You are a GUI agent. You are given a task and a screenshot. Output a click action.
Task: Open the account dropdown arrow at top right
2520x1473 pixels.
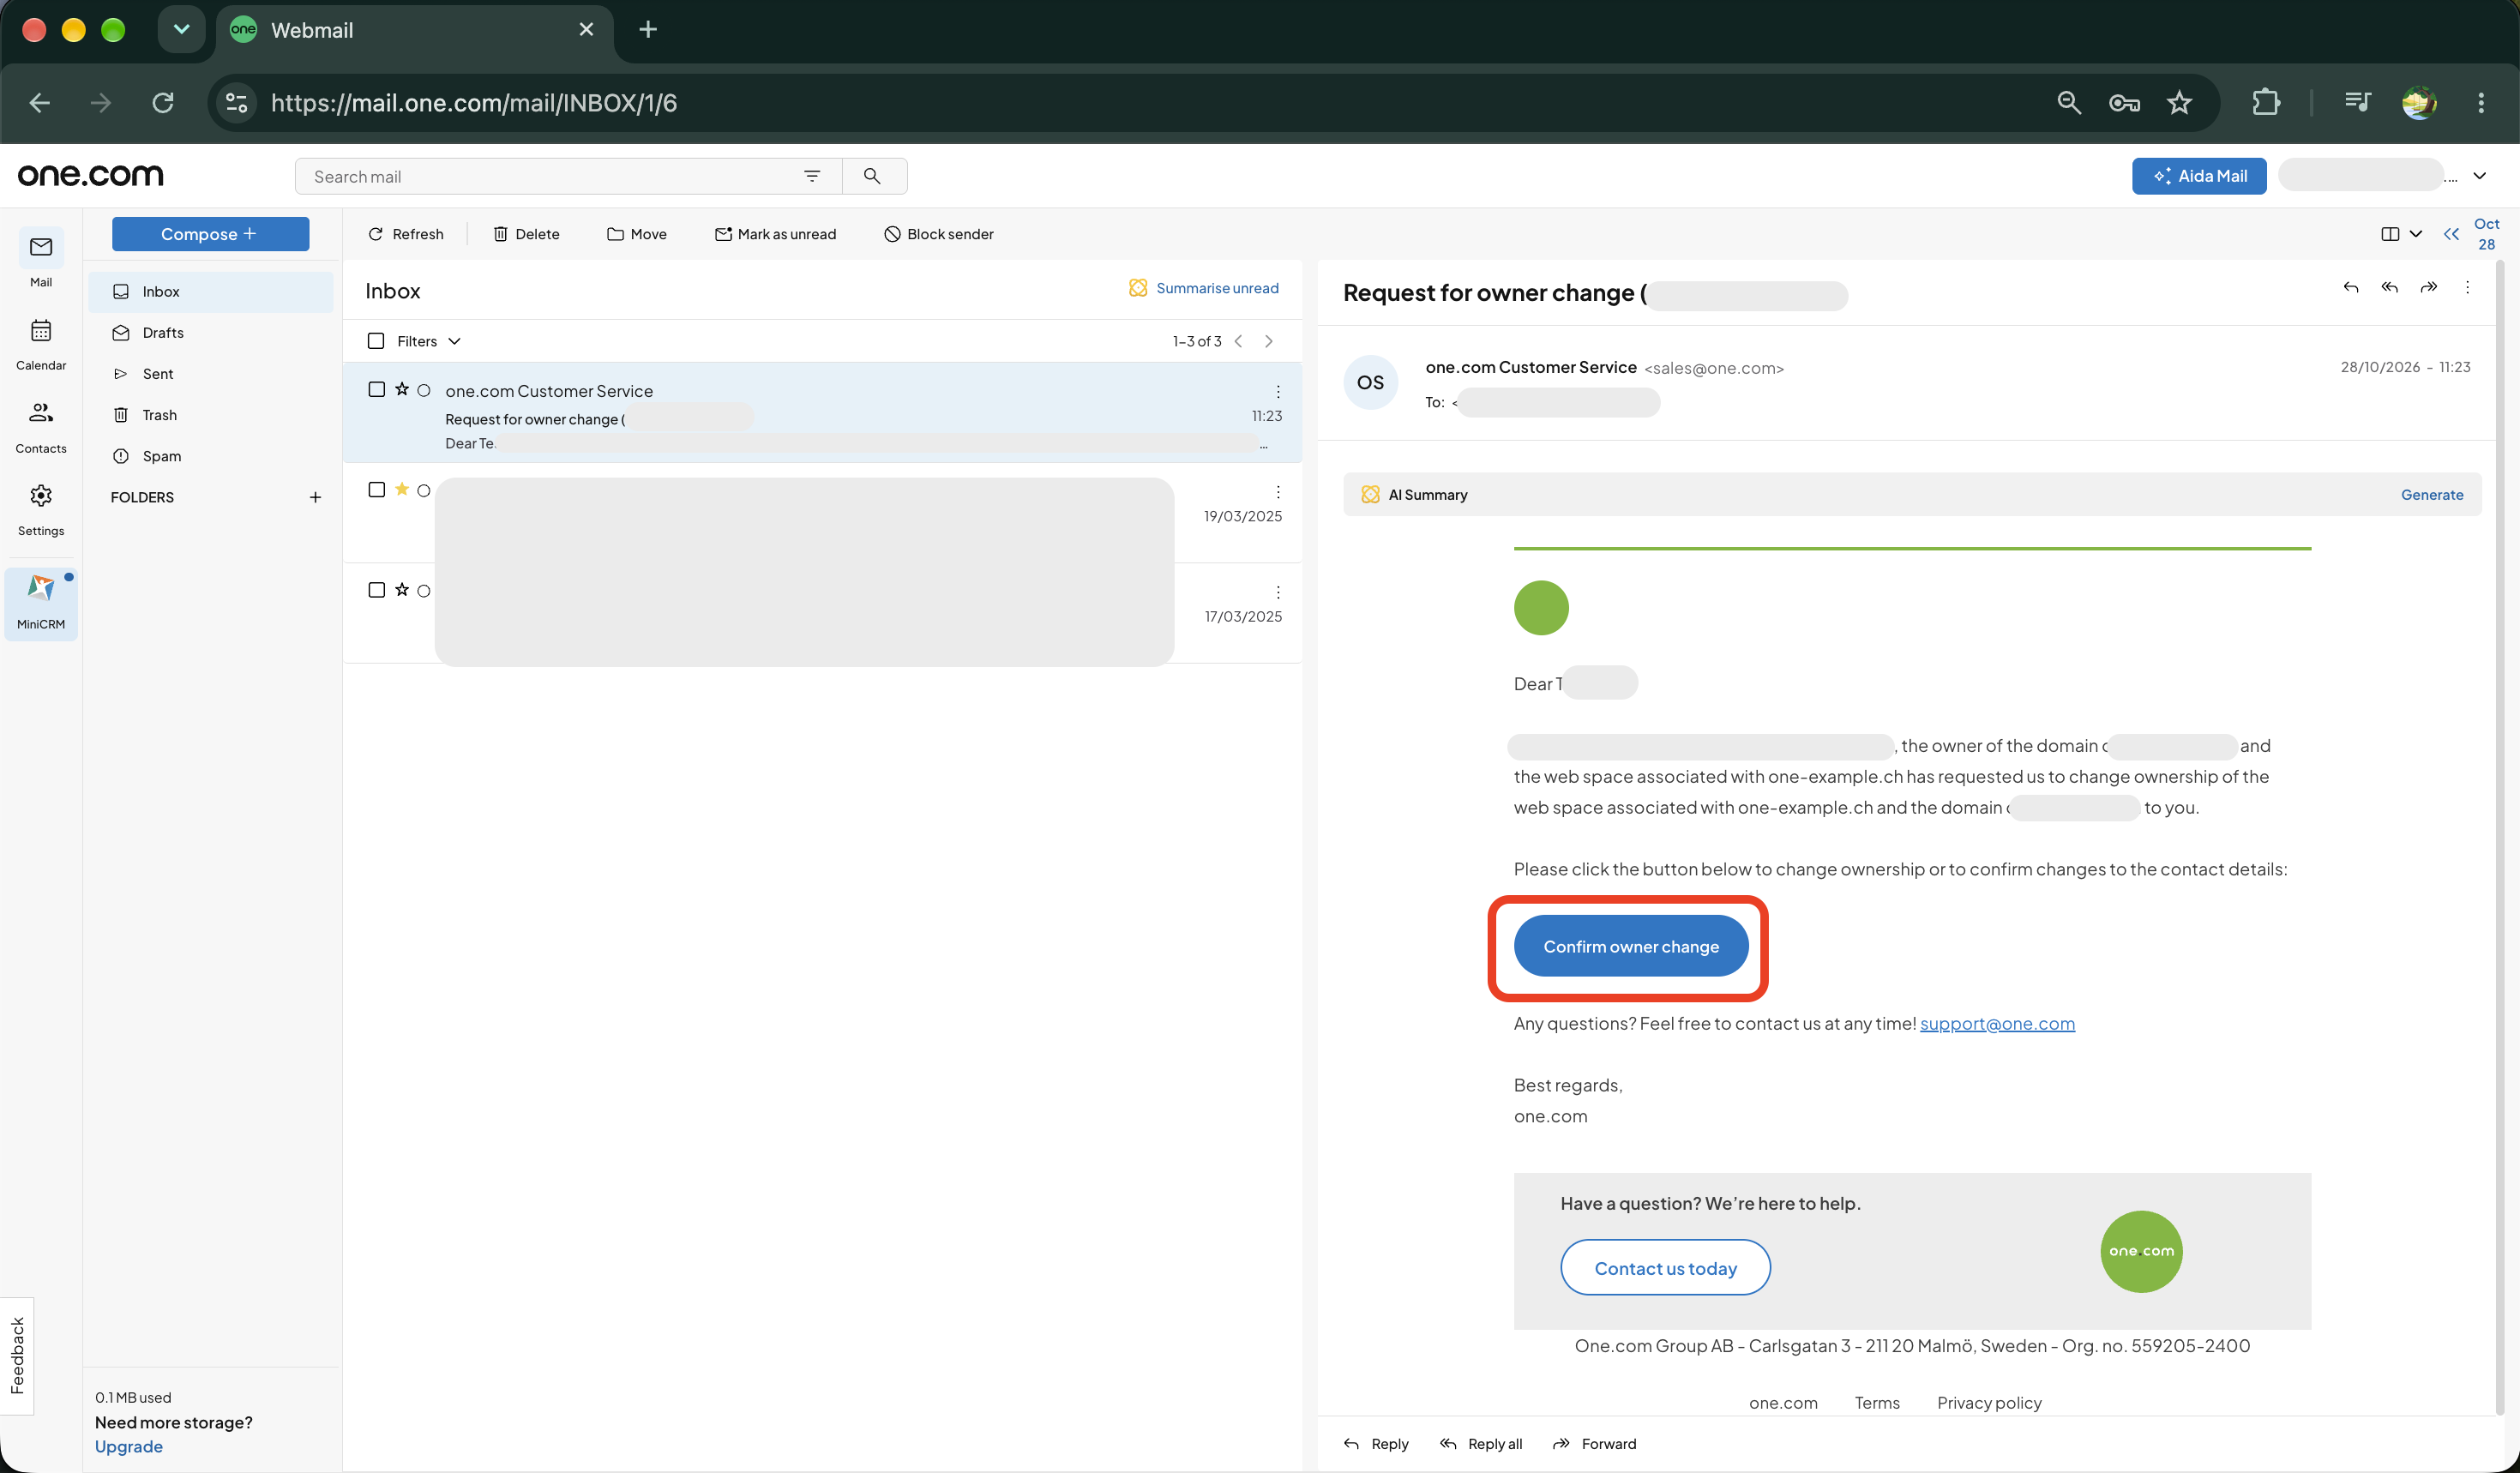point(2479,176)
